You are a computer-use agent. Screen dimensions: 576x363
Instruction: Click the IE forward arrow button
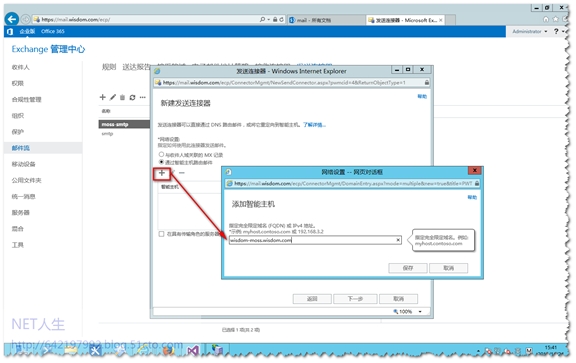(25, 19)
